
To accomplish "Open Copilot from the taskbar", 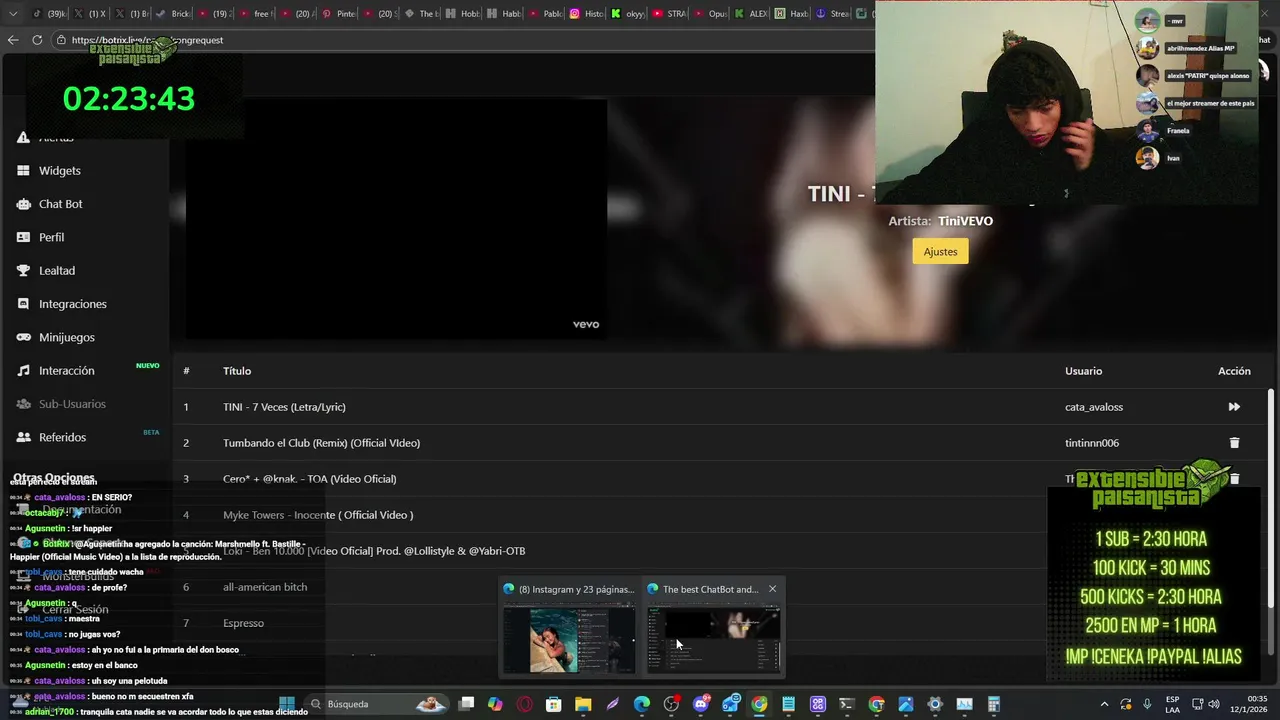I will point(495,704).
